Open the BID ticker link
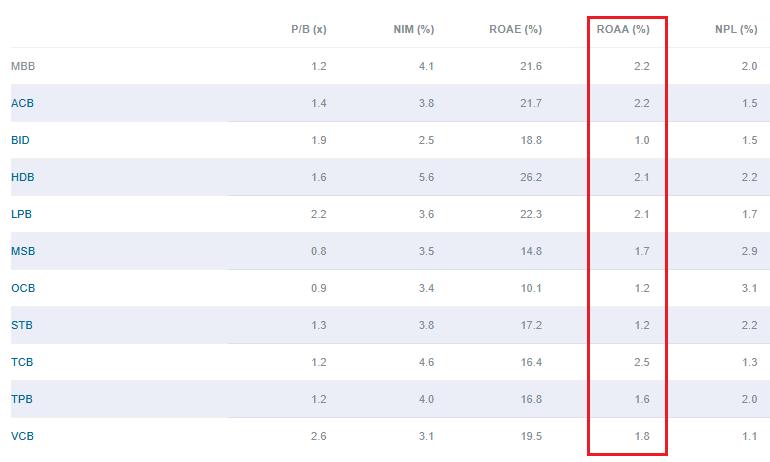The height and width of the screenshot is (462, 770). click(20, 140)
